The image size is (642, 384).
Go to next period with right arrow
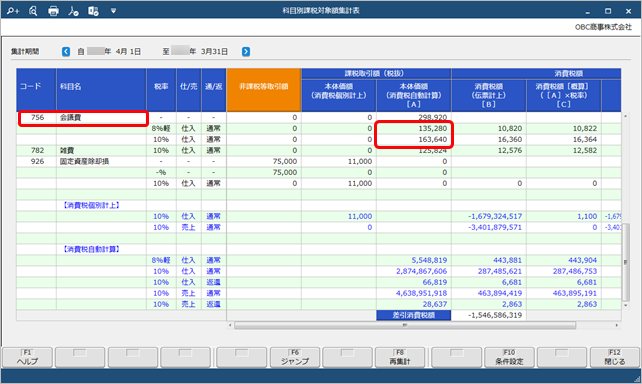tap(246, 52)
